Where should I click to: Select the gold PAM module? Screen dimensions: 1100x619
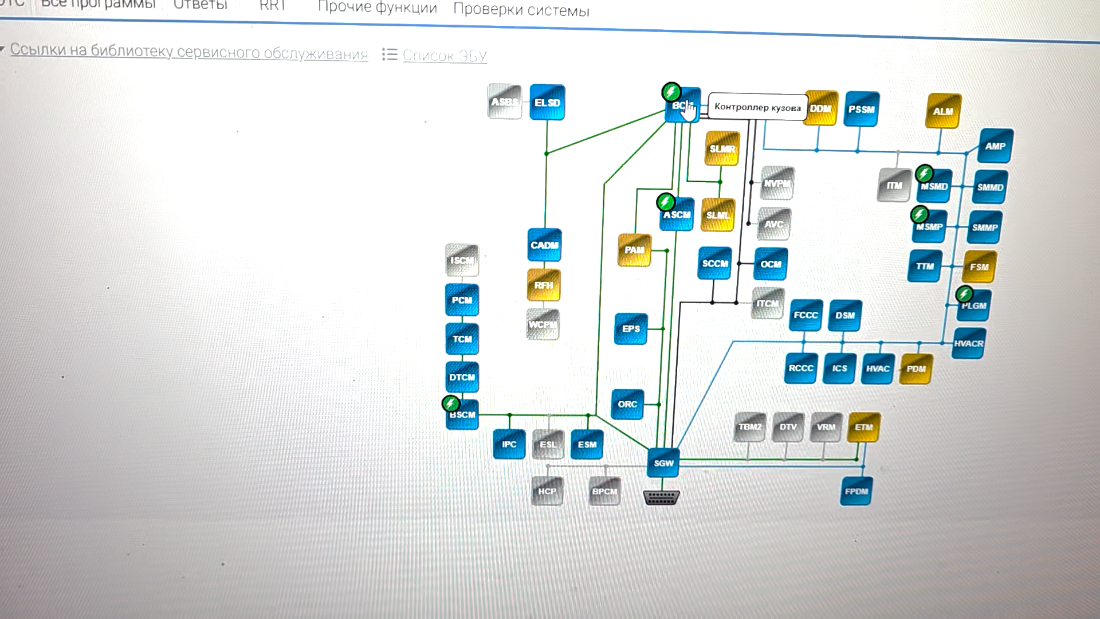[x=633, y=250]
